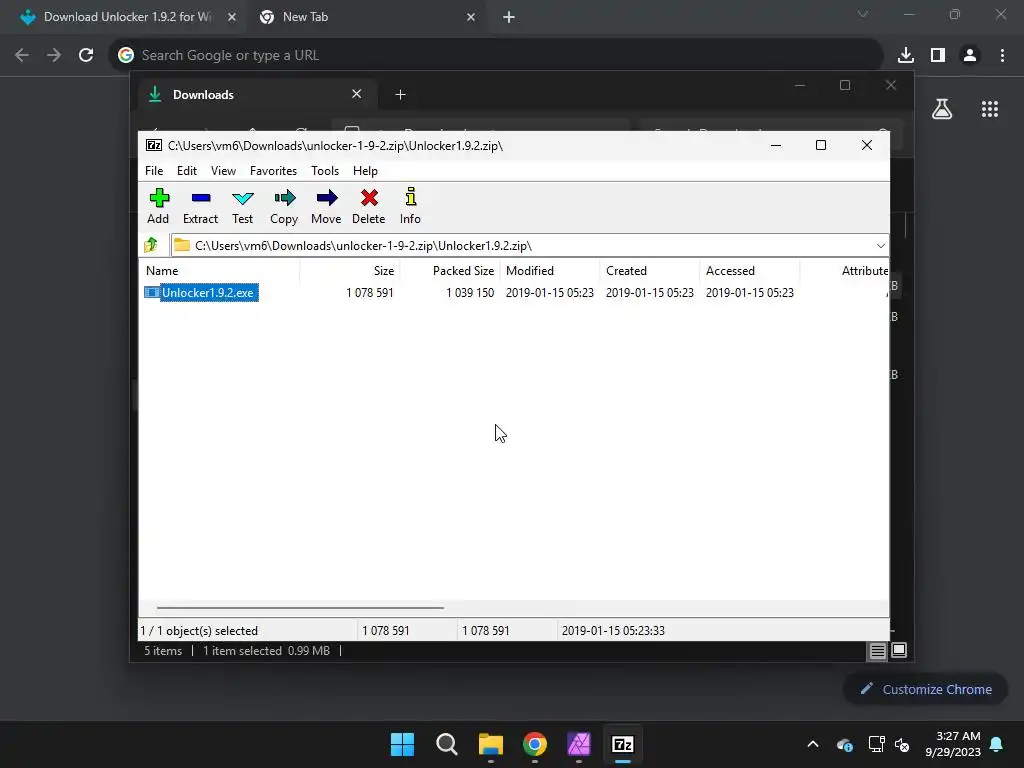Add a new tab in File Explorer
Screen dimensions: 1024x768
click(x=400, y=95)
